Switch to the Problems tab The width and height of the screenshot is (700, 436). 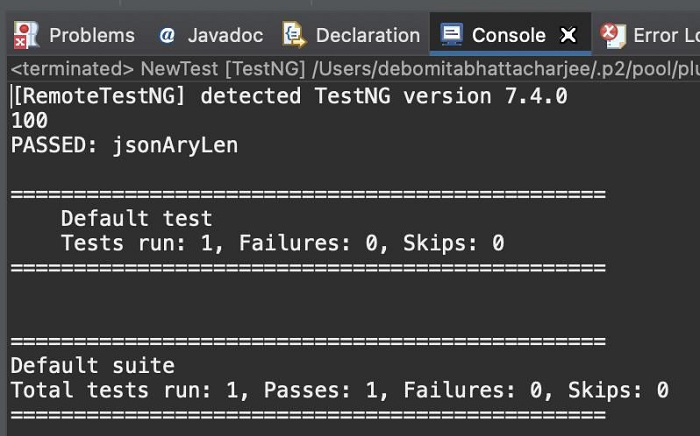pyautogui.click(x=91, y=36)
